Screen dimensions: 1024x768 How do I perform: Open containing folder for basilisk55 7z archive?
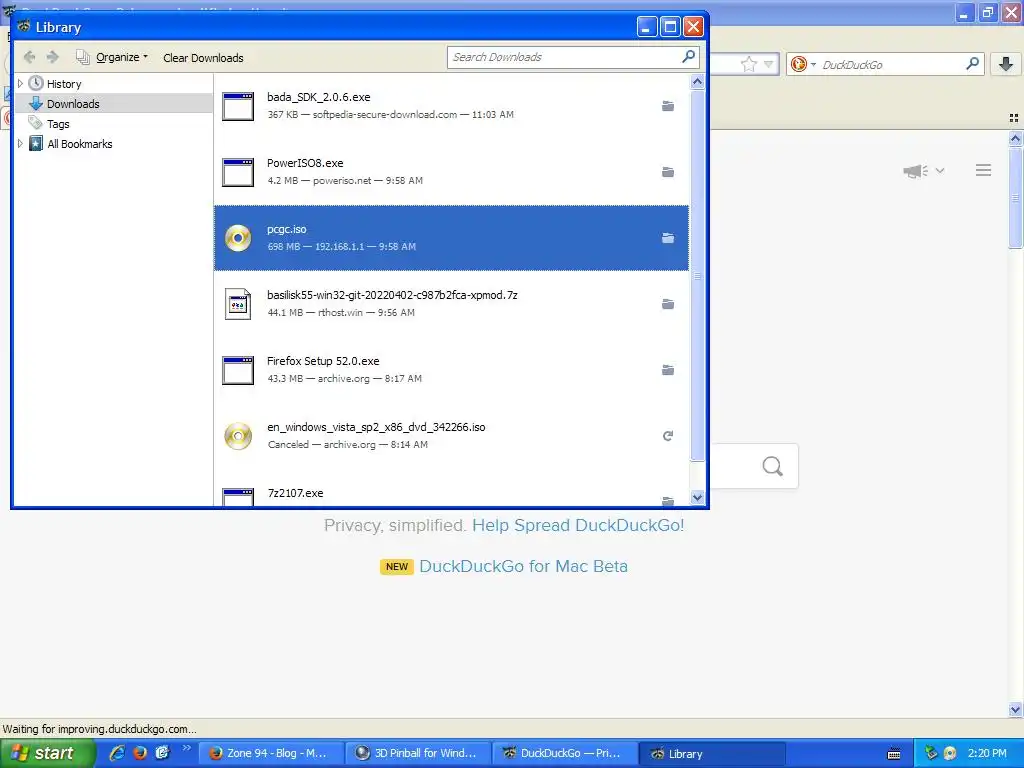pos(667,304)
